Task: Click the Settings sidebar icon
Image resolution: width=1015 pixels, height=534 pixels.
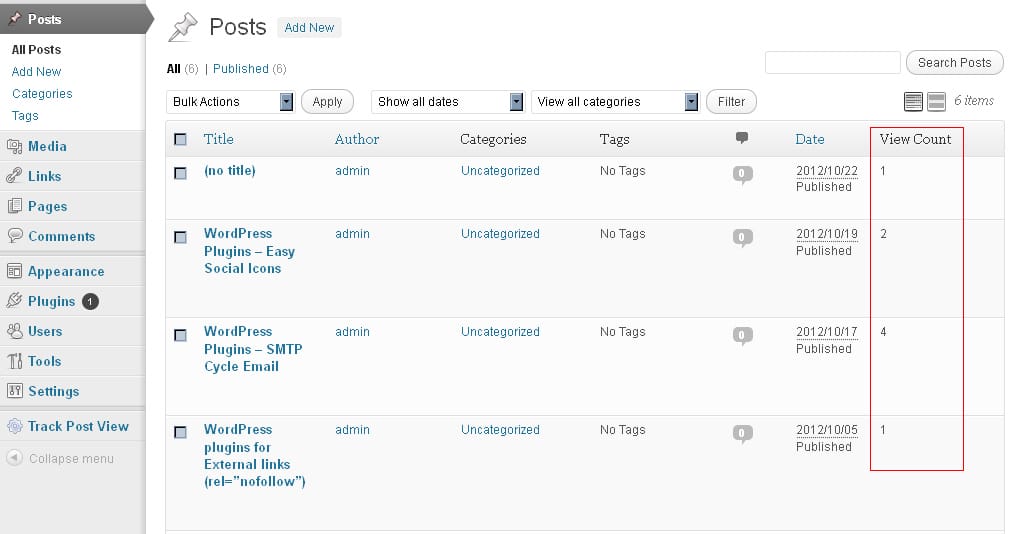Action: 14,391
